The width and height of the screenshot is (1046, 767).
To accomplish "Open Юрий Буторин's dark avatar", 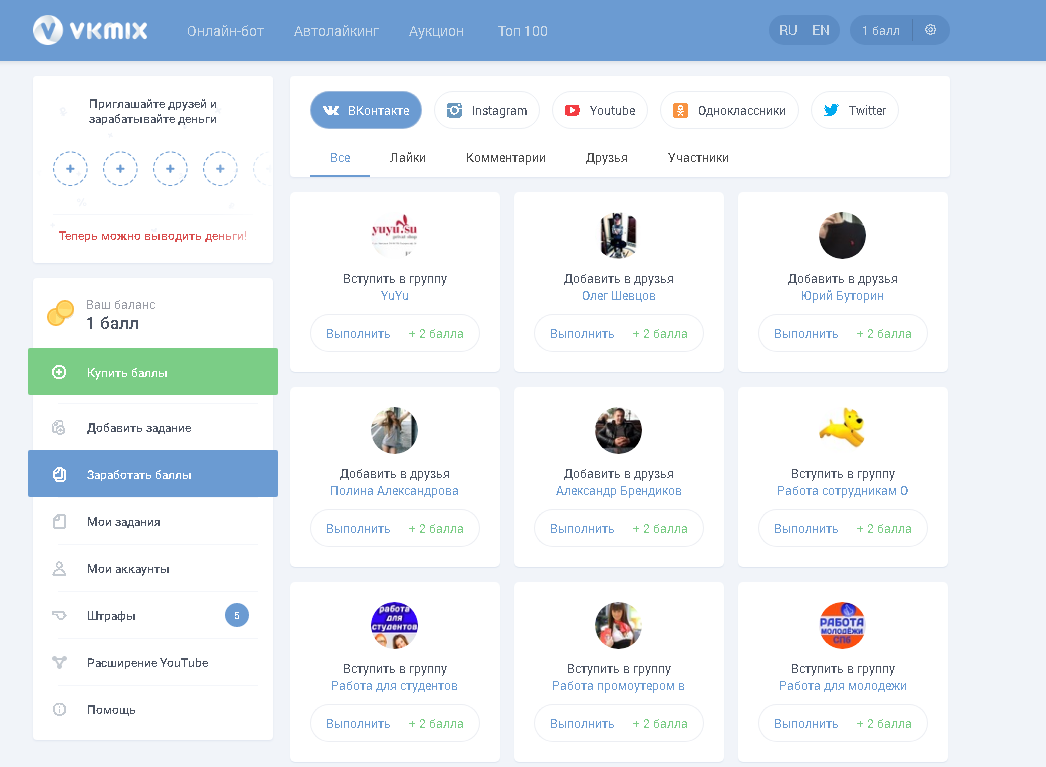I will [x=843, y=235].
